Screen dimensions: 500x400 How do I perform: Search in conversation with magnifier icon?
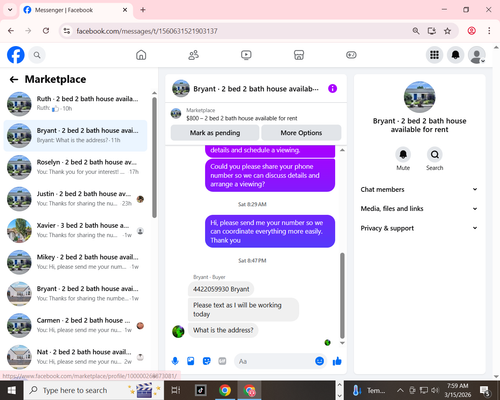tap(435, 154)
